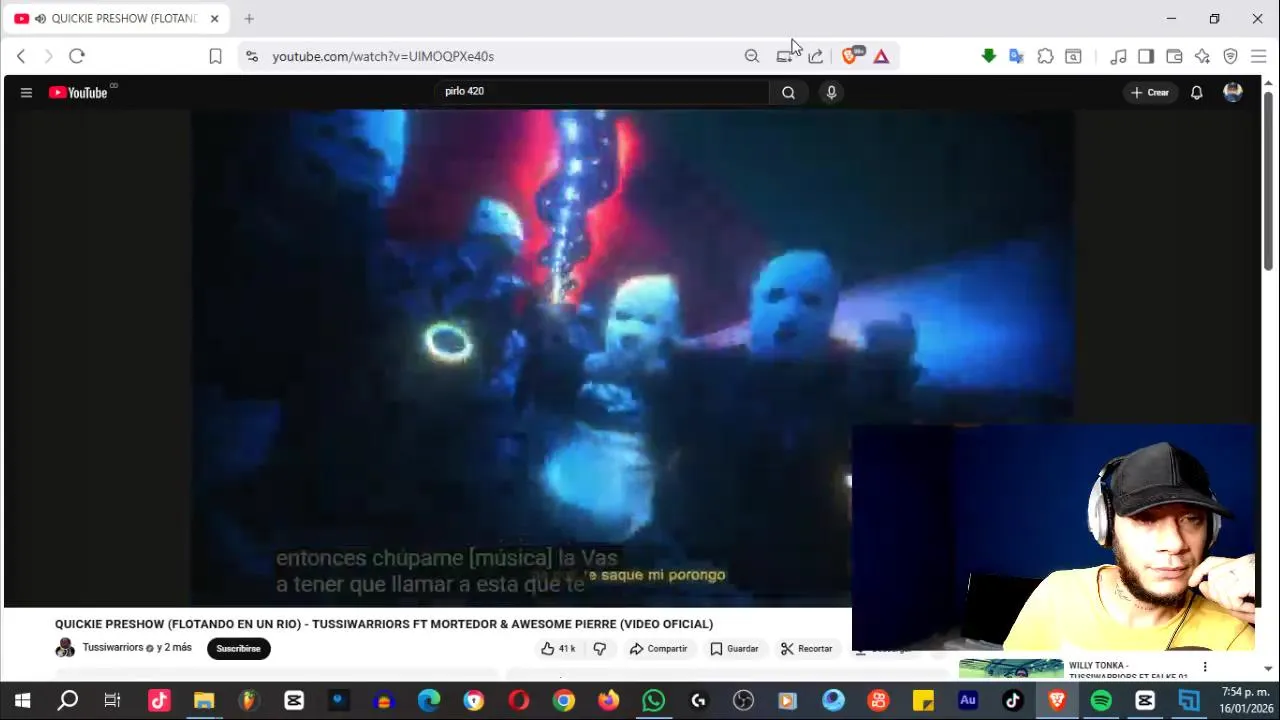Viewport: 1280px width, 720px height.
Task: Open zoom level indicator in address bar
Action: 752,56
